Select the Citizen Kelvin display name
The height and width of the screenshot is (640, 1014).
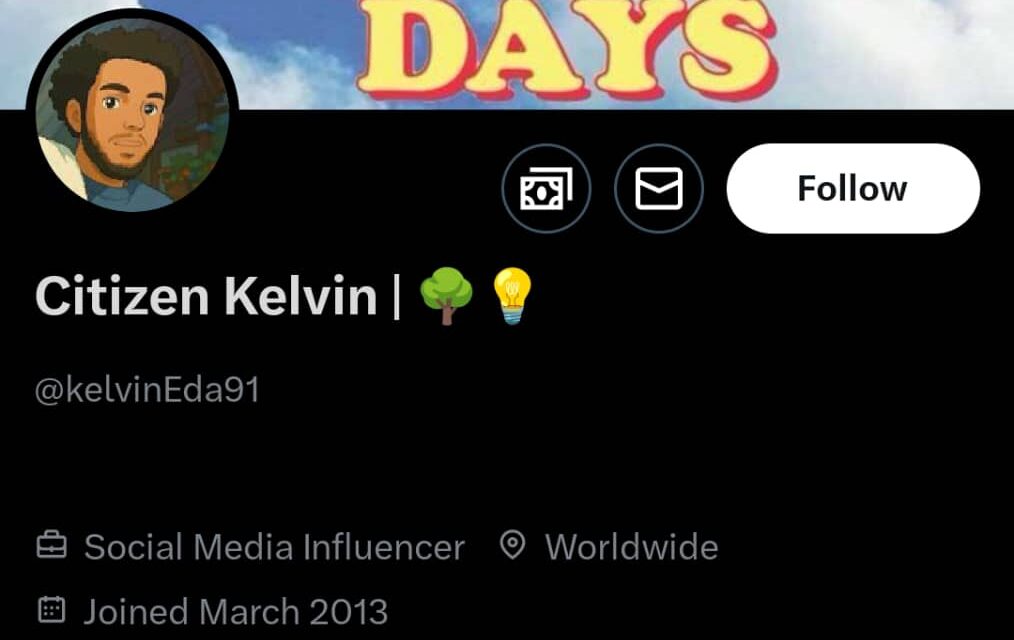click(x=206, y=296)
